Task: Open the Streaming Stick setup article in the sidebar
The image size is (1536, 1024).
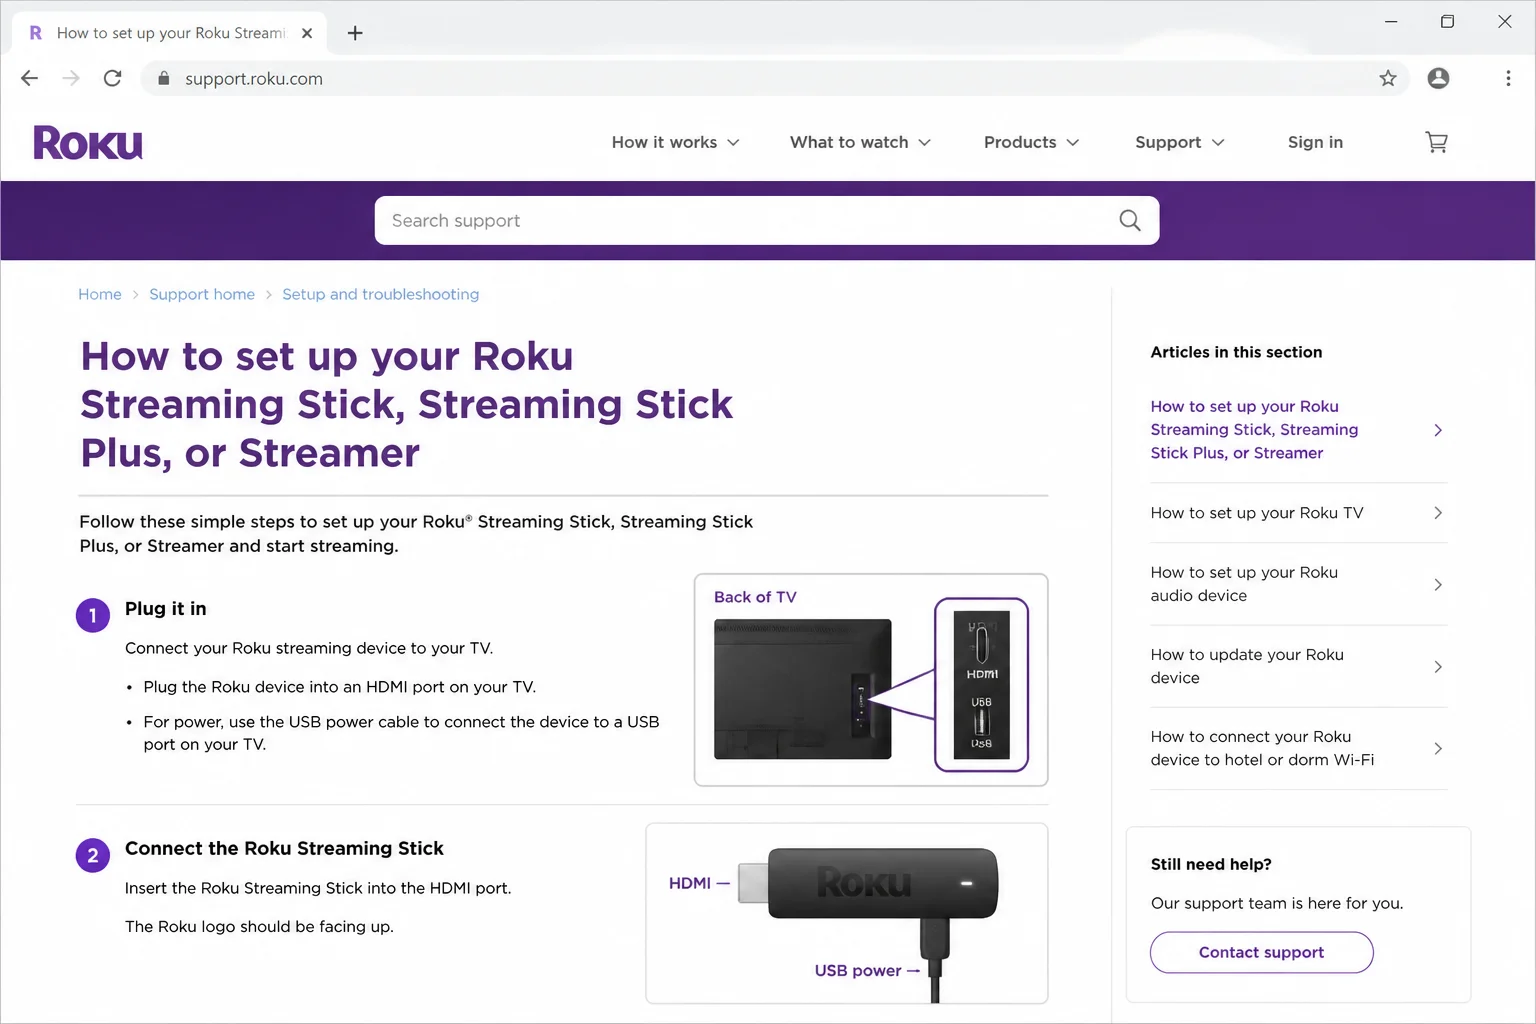Action: tap(1254, 430)
